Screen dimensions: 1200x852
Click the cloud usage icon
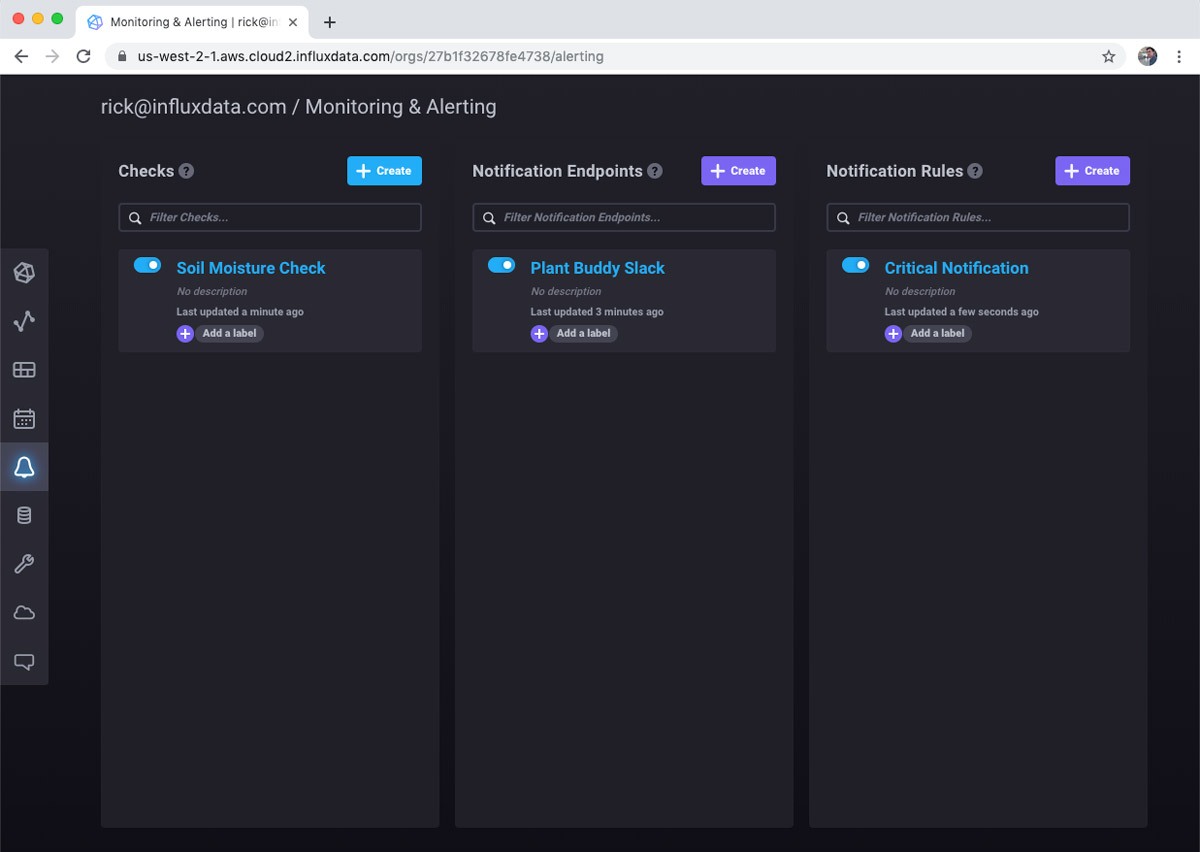coord(24,611)
